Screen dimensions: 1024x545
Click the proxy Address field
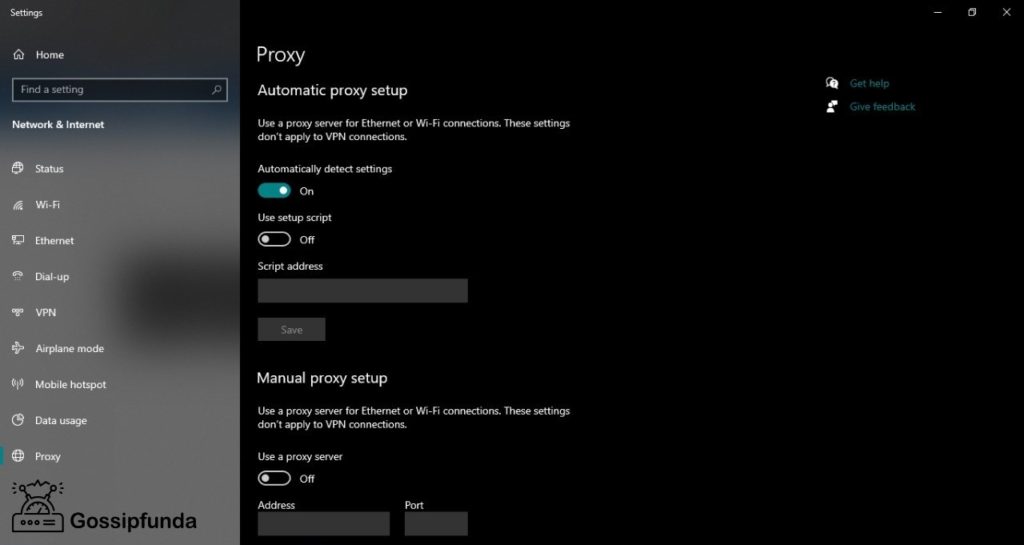(323, 523)
